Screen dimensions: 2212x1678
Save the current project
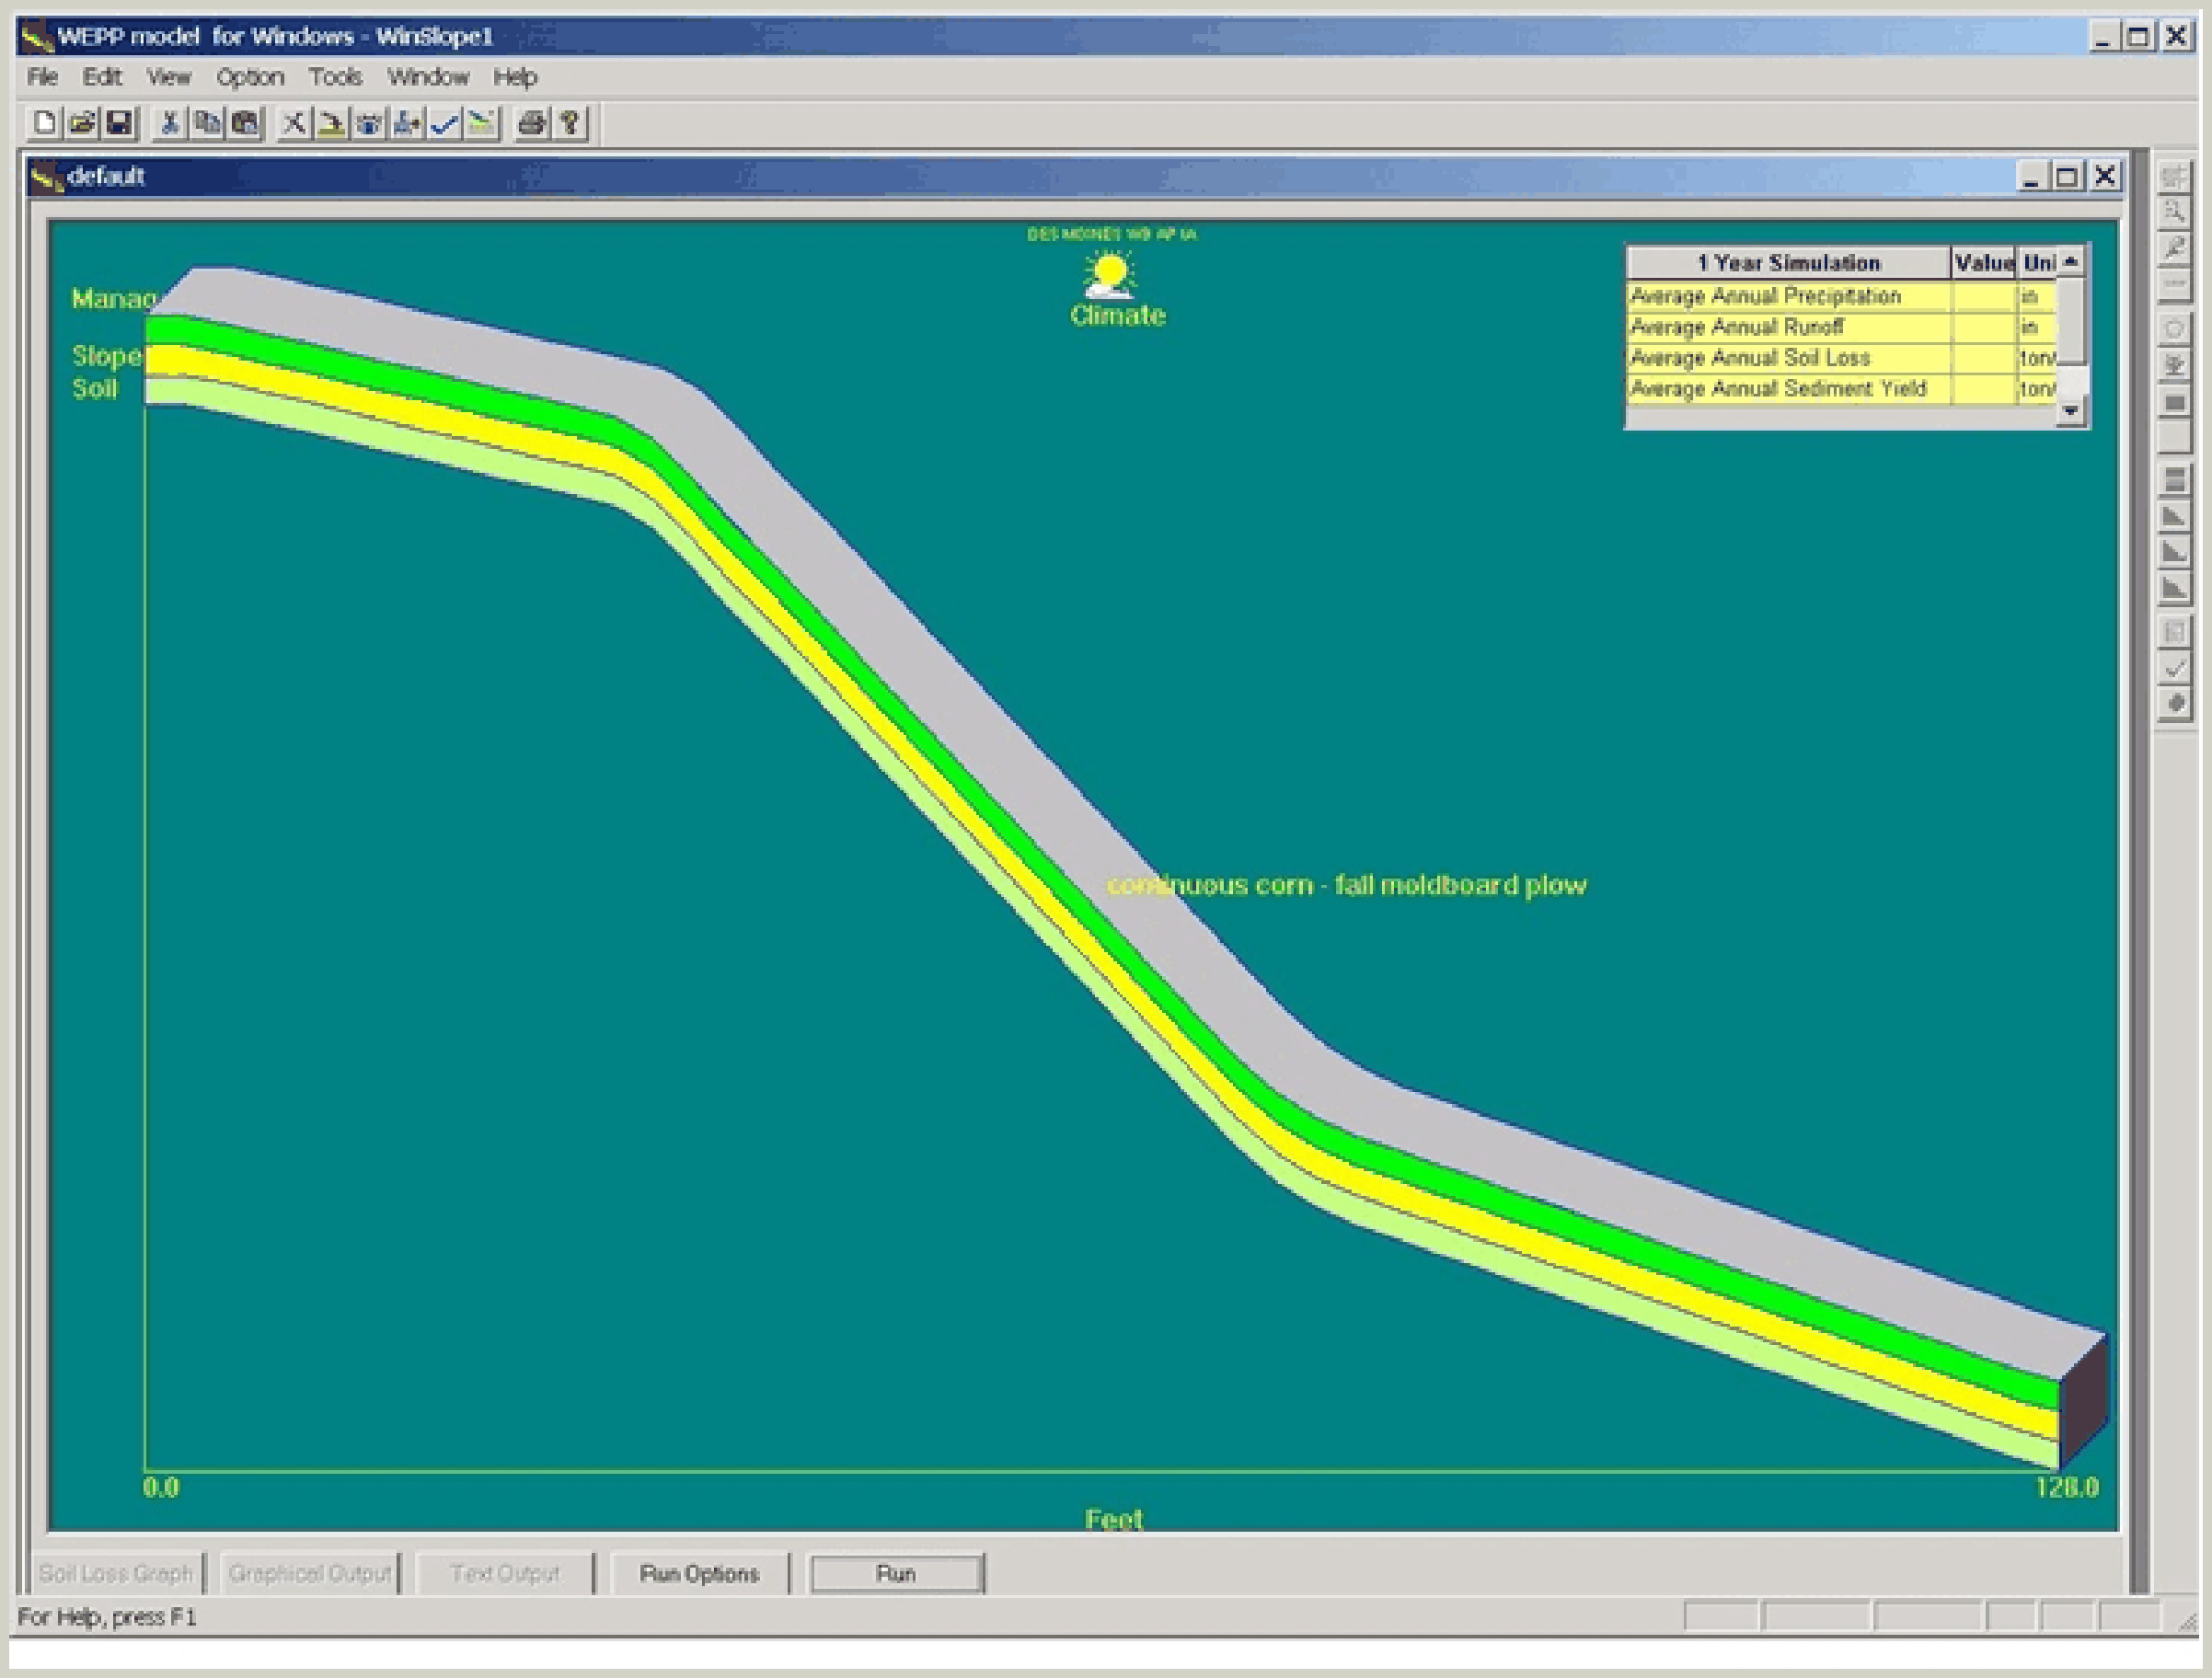[117, 122]
